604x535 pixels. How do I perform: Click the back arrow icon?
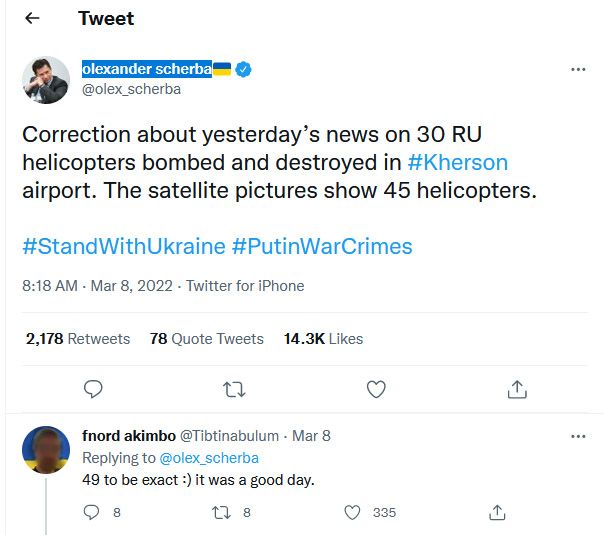[32, 19]
